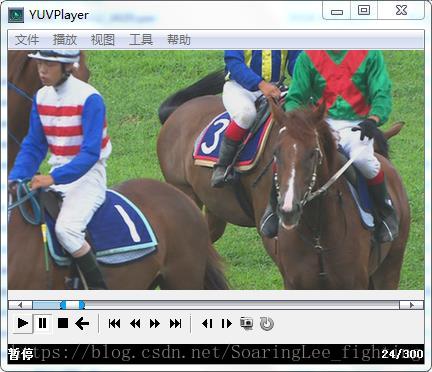Minimize the YUVPlayer window
Viewport: 432px width, 372px height.
pyautogui.click(x=337, y=11)
